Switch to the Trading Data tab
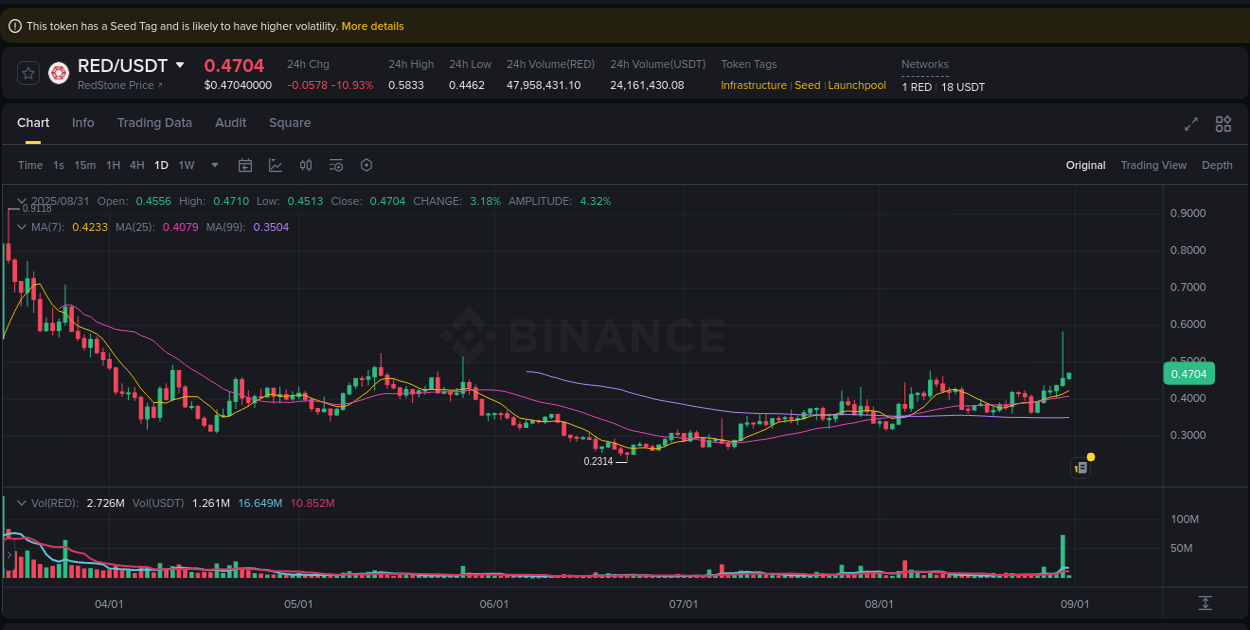The image size is (1250, 630). [155, 122]
